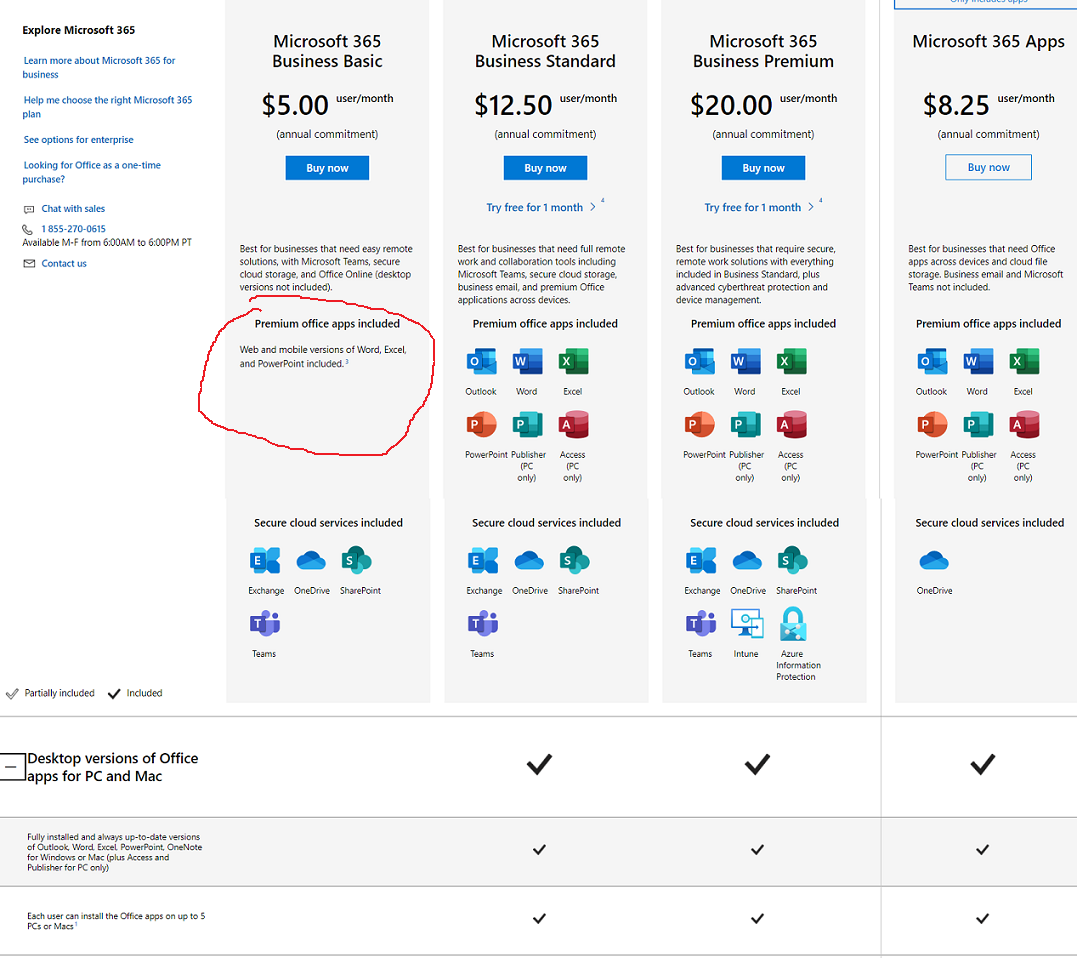Call the 1 855-270-0615 phone link
This screenshot has width=1077, height=958.
(73, 229)
